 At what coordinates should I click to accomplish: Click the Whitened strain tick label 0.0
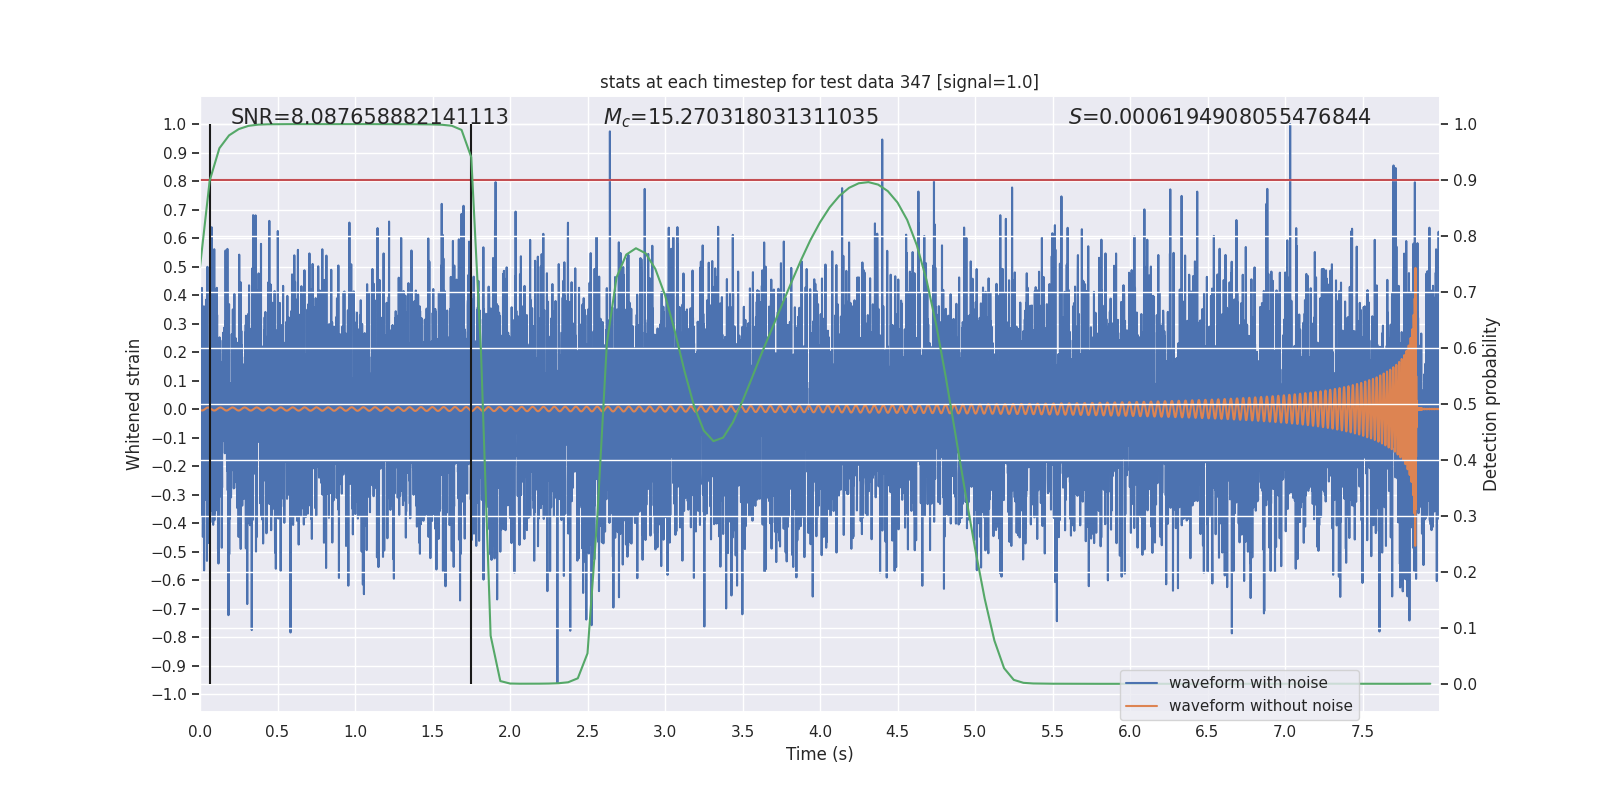click(175, 409)
